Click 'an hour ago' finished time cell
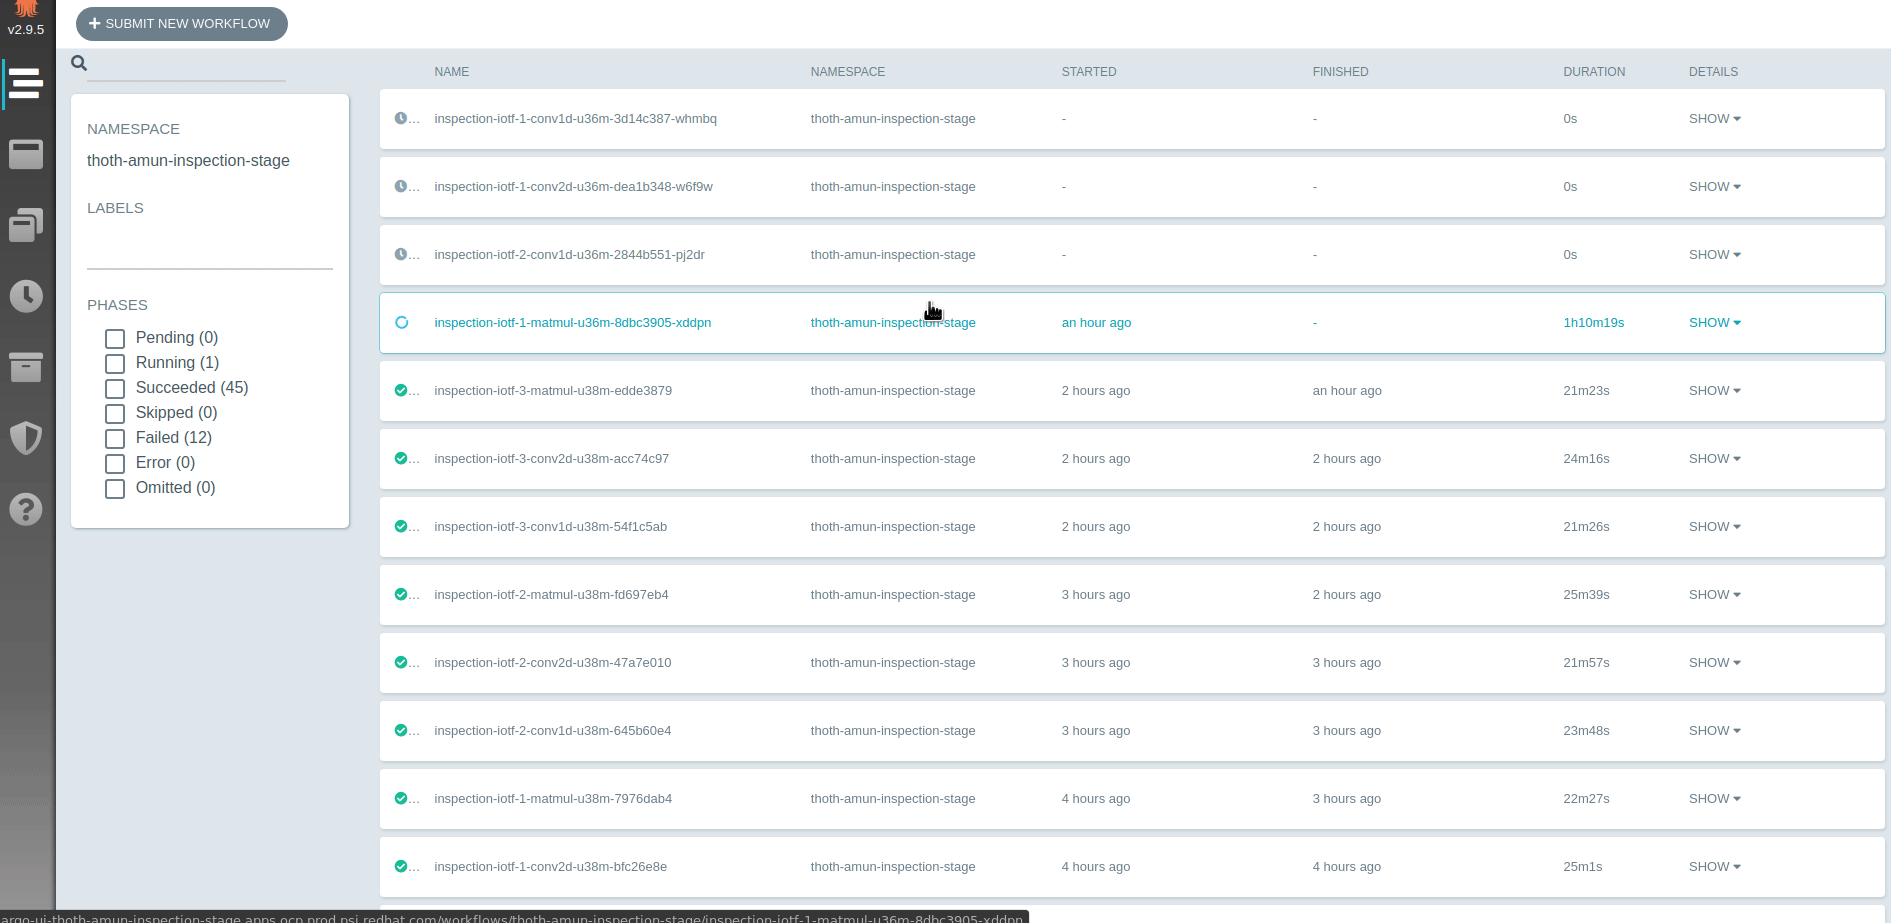1891x923 pixels. pos(1347,391)
